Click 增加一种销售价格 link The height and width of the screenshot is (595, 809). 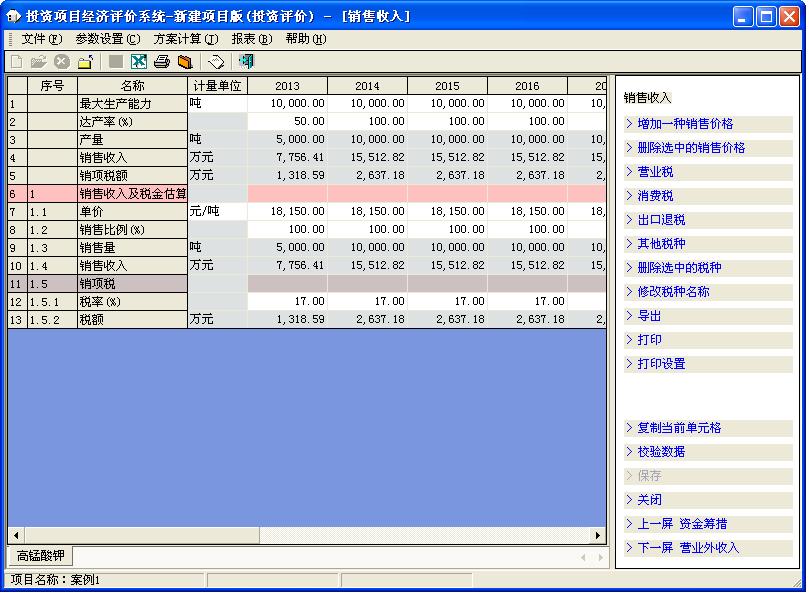coord(685,124)
